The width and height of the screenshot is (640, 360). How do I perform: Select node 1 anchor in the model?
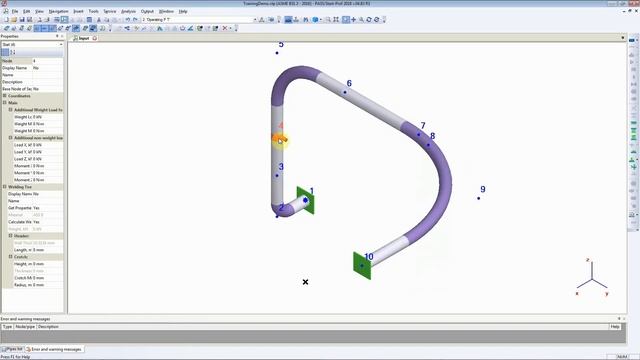305,200
